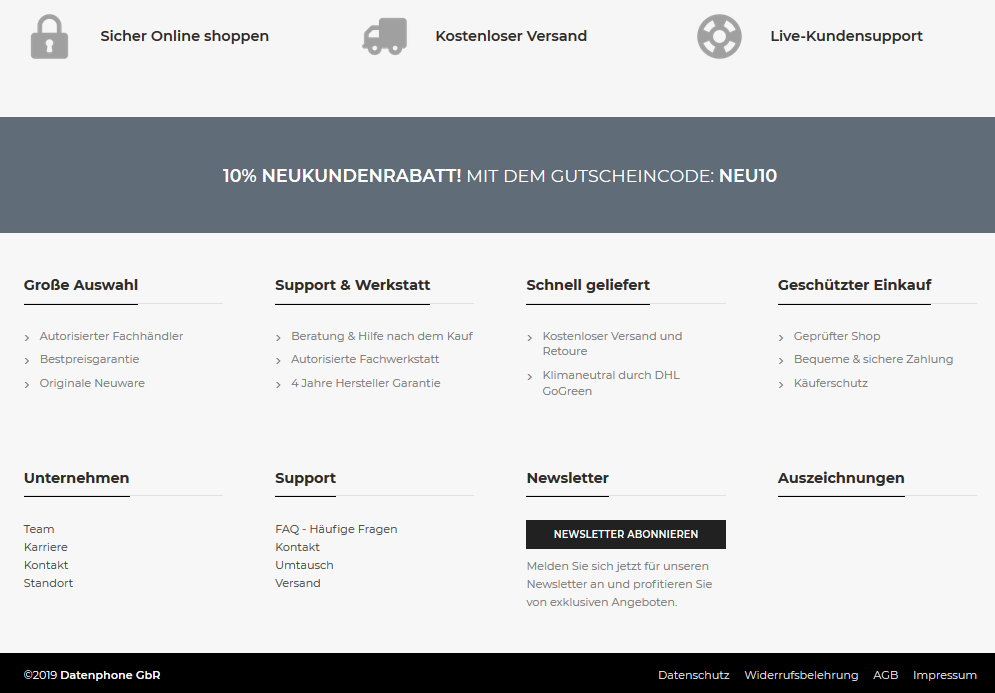Open FAQ - Häufige Fragen link
This screenshot has width=995, height=693.
[336, 529]
